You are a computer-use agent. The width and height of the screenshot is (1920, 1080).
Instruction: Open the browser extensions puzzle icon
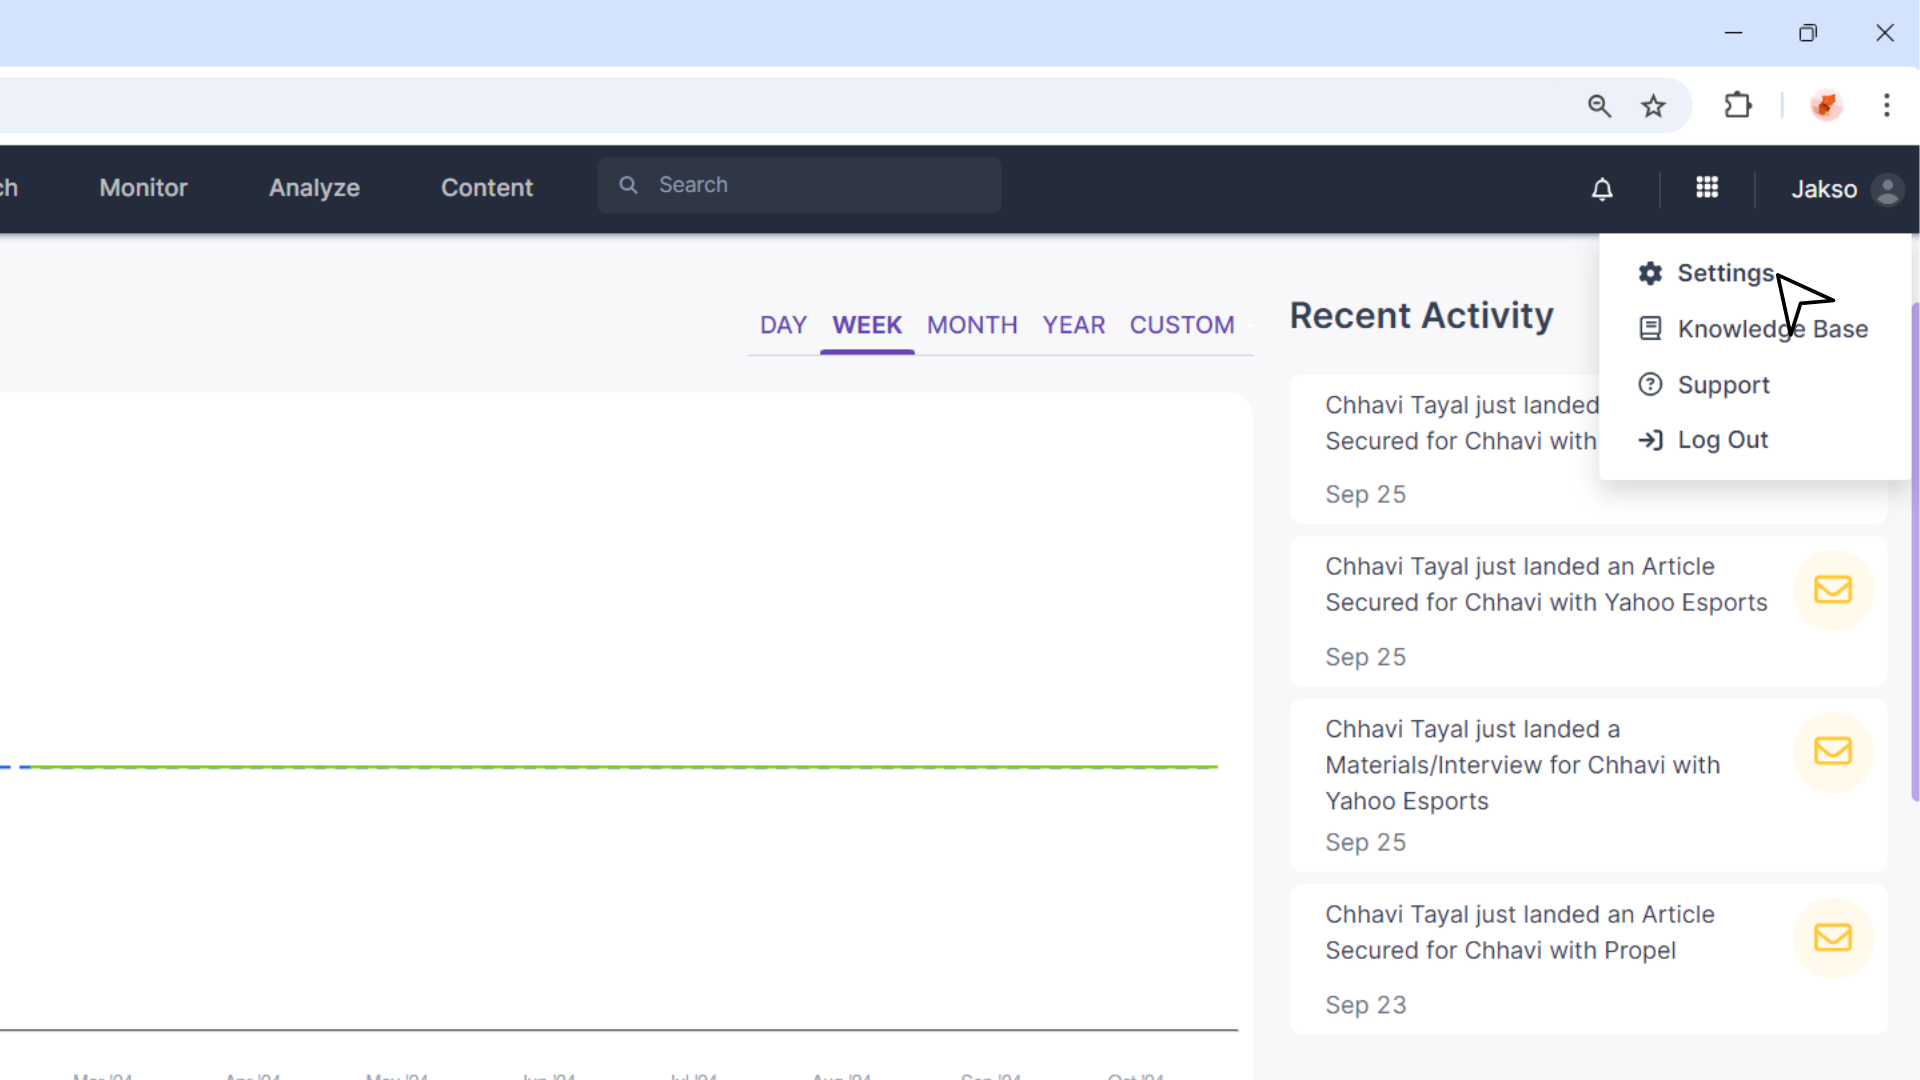[1738, 105]
